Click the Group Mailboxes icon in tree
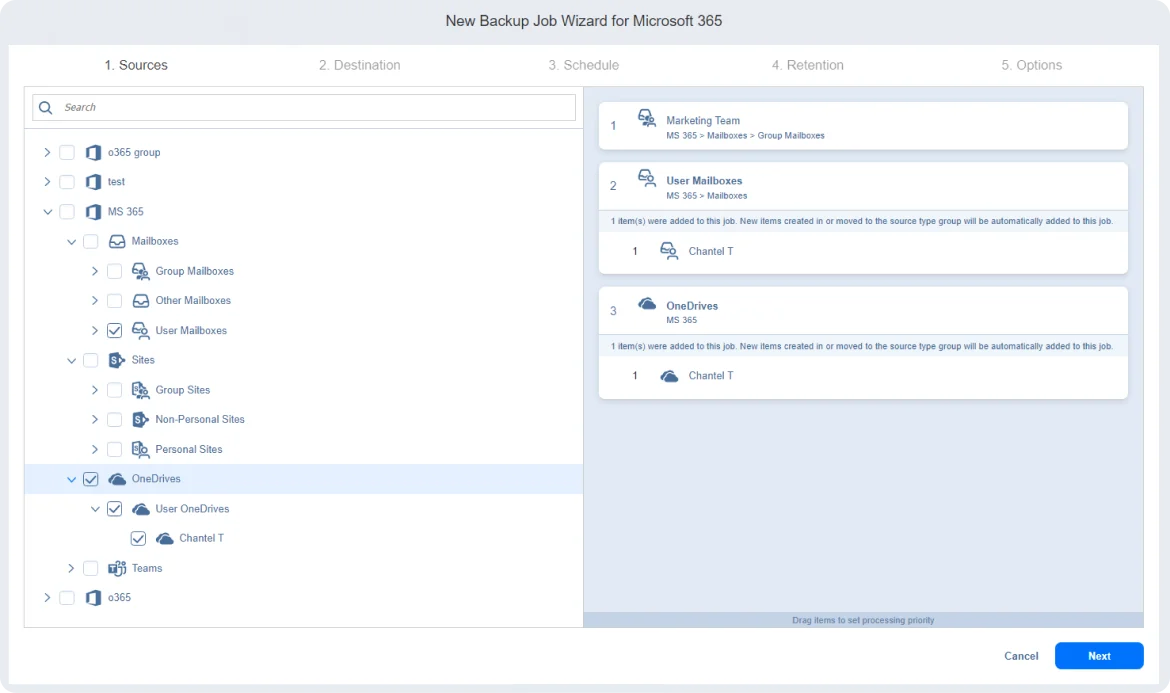The width and height of the screenshot is (1170, 693). (x=141, y=271)
